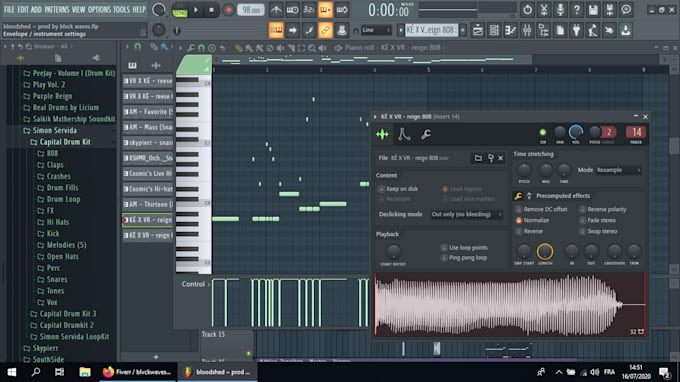Toggle the channel ON green light
The width and height of the screenshot is (680, 382).
click(543, 132)
